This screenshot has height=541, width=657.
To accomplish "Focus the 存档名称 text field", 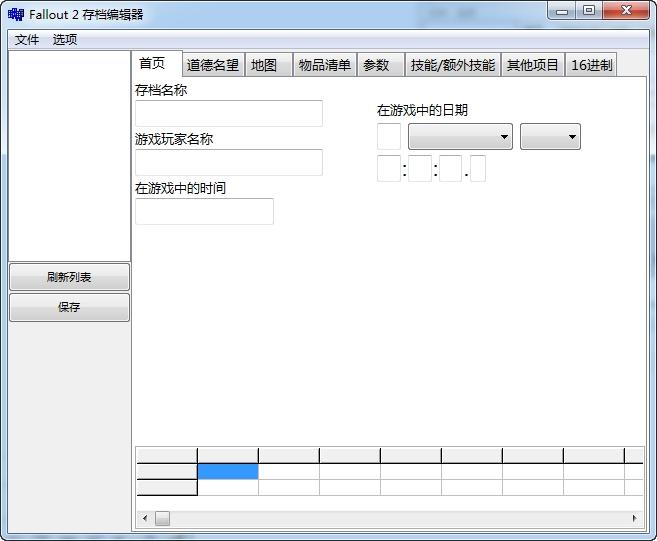I will (x=229, y=113).
